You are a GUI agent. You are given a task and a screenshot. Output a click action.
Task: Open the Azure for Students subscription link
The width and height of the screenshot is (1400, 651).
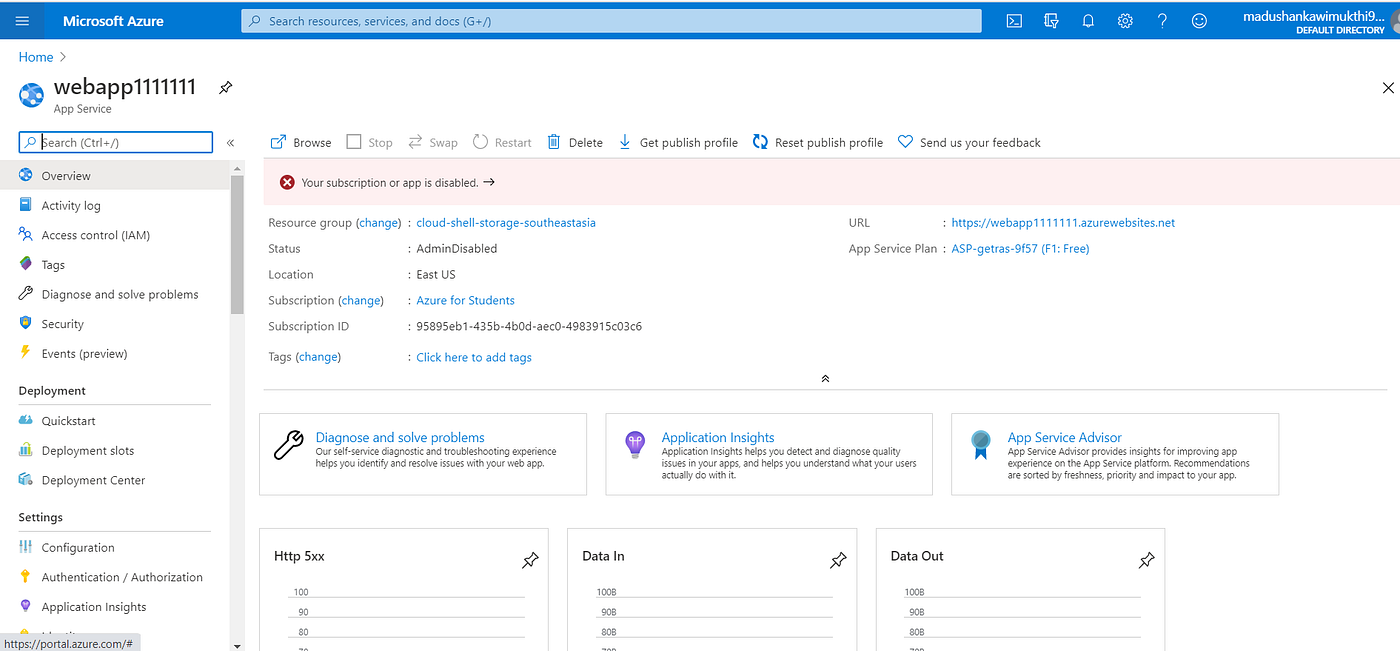point(465,300)
